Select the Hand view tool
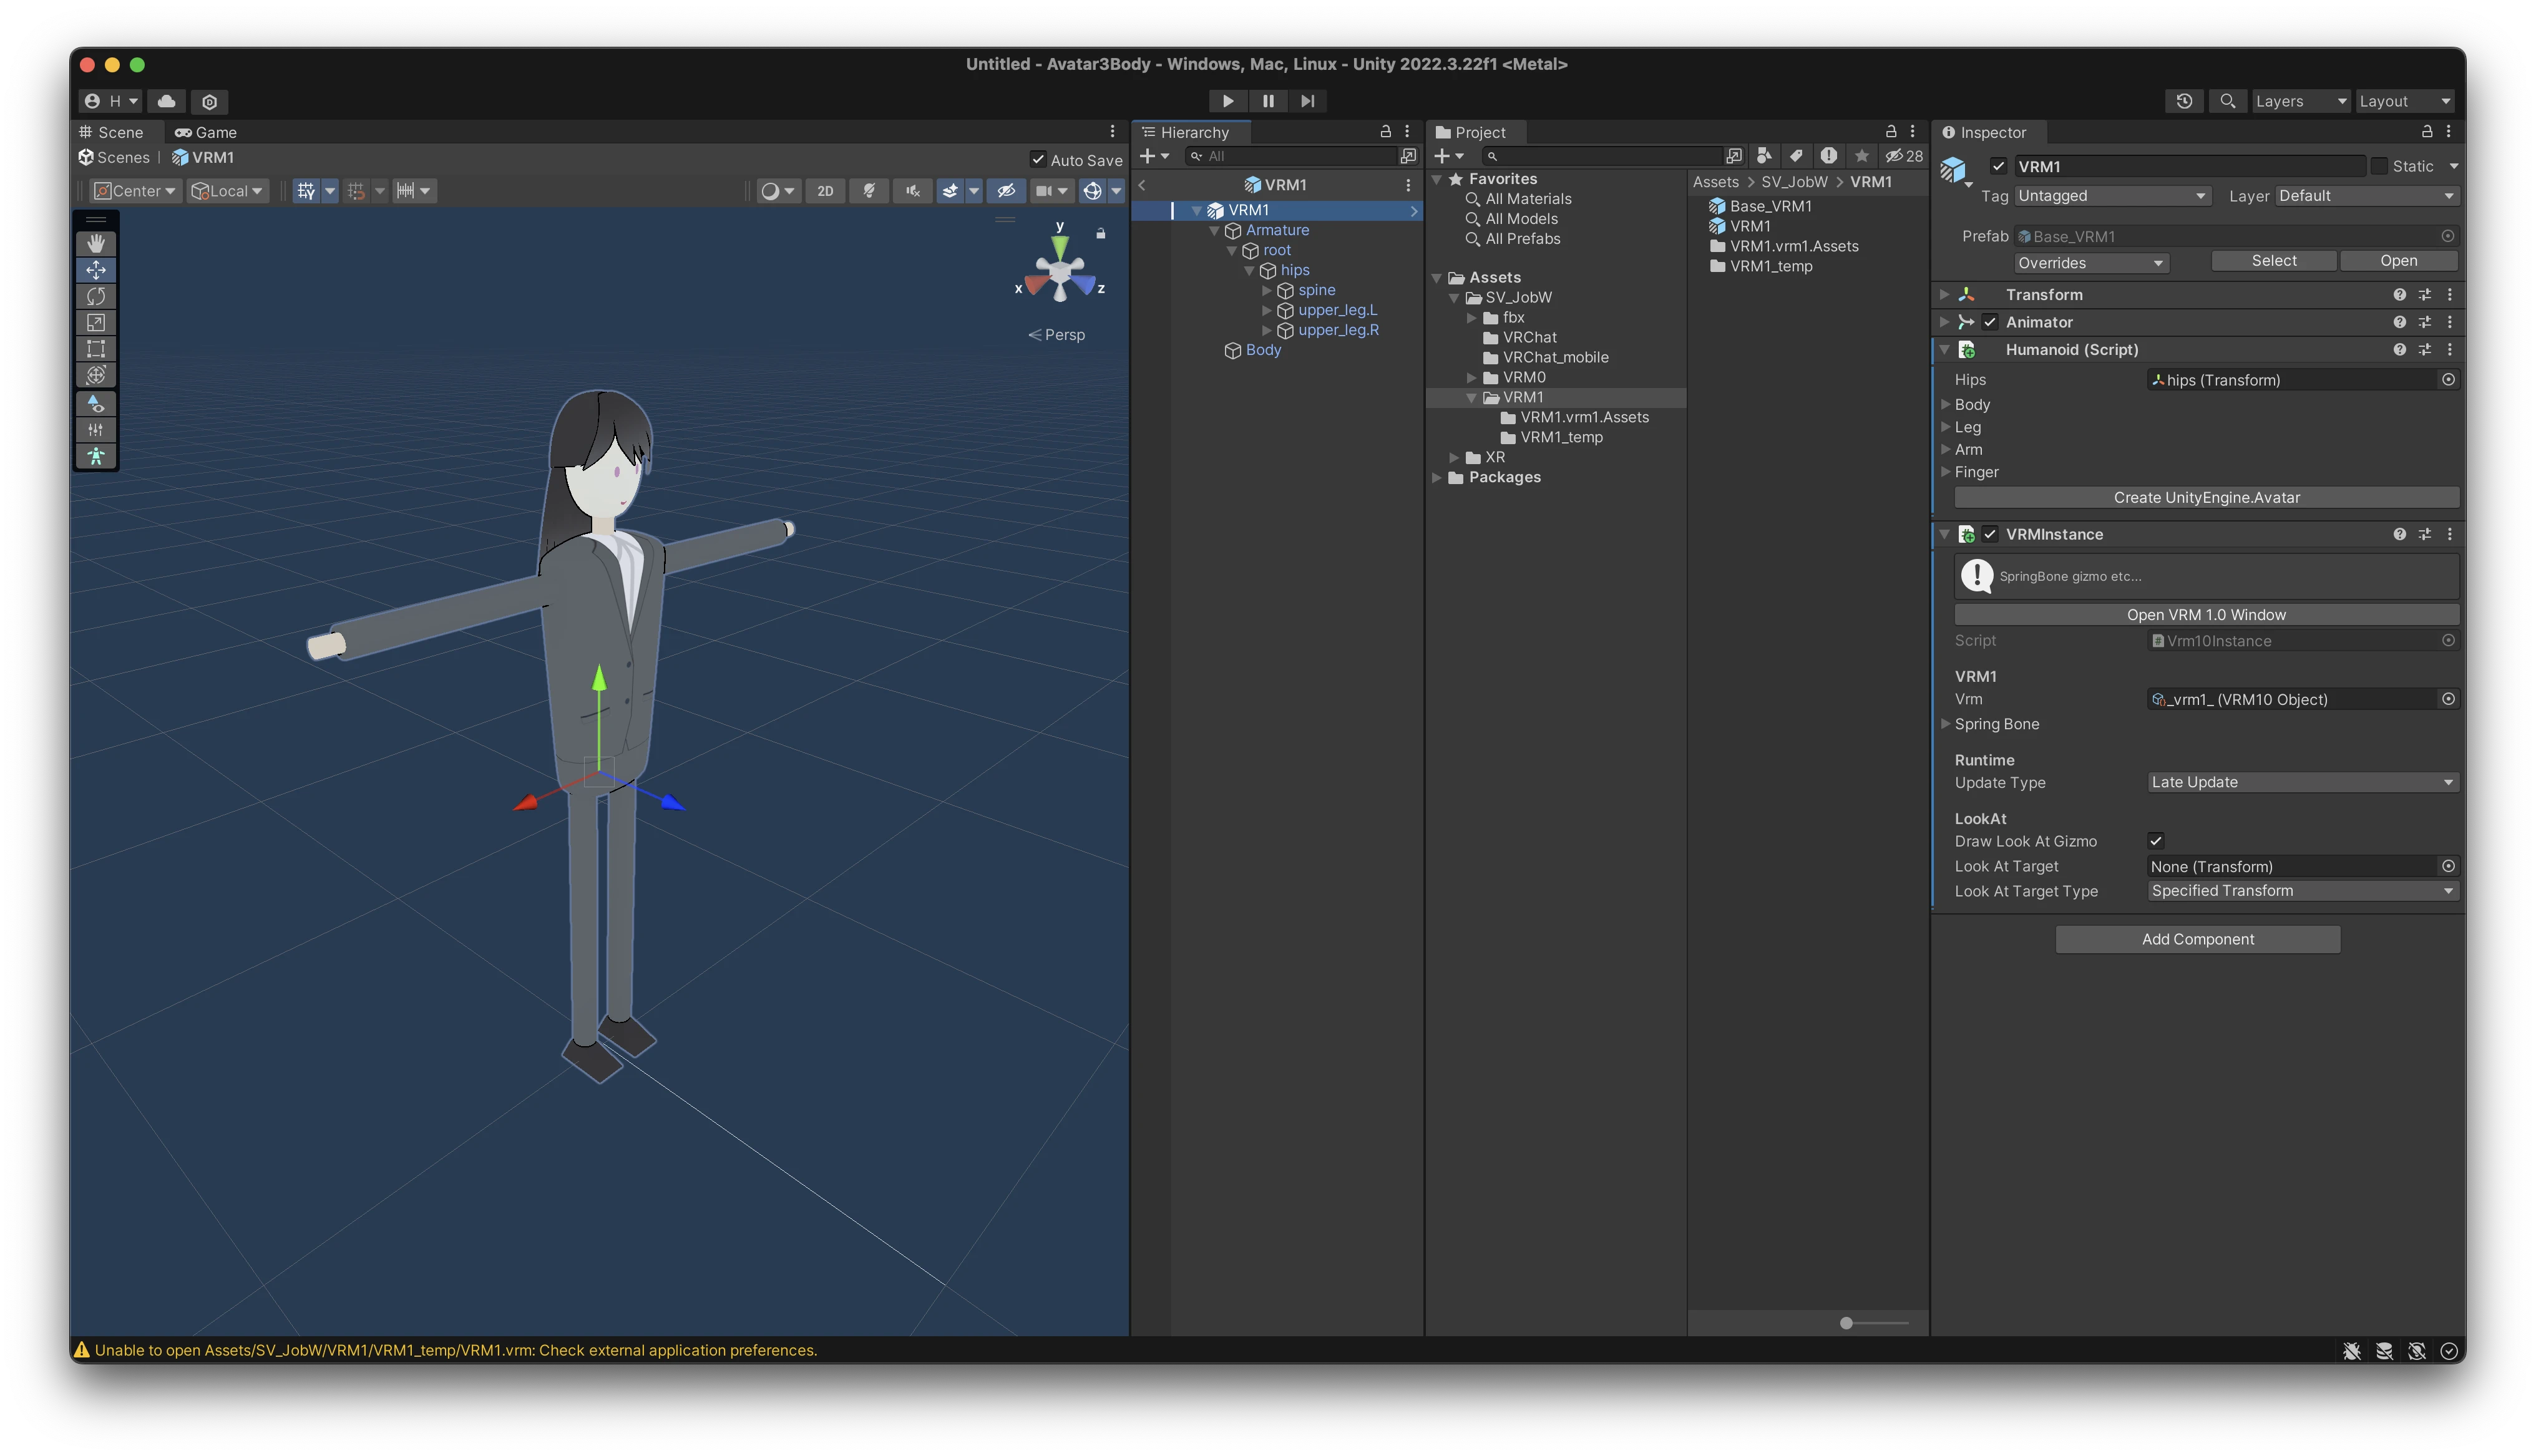Screen dimensions: 2536x1456 coord(96,243)
